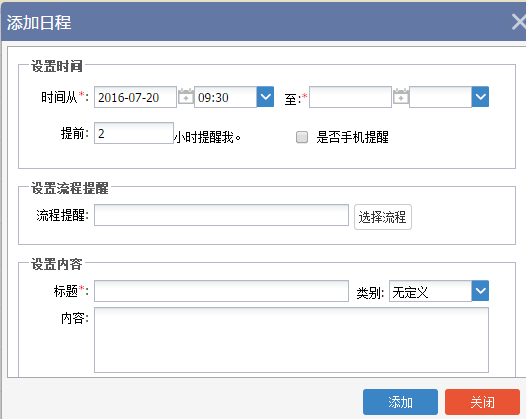526x419 pixels.
Task: Open the end date calendar picker icon
Action: (401, 97)
